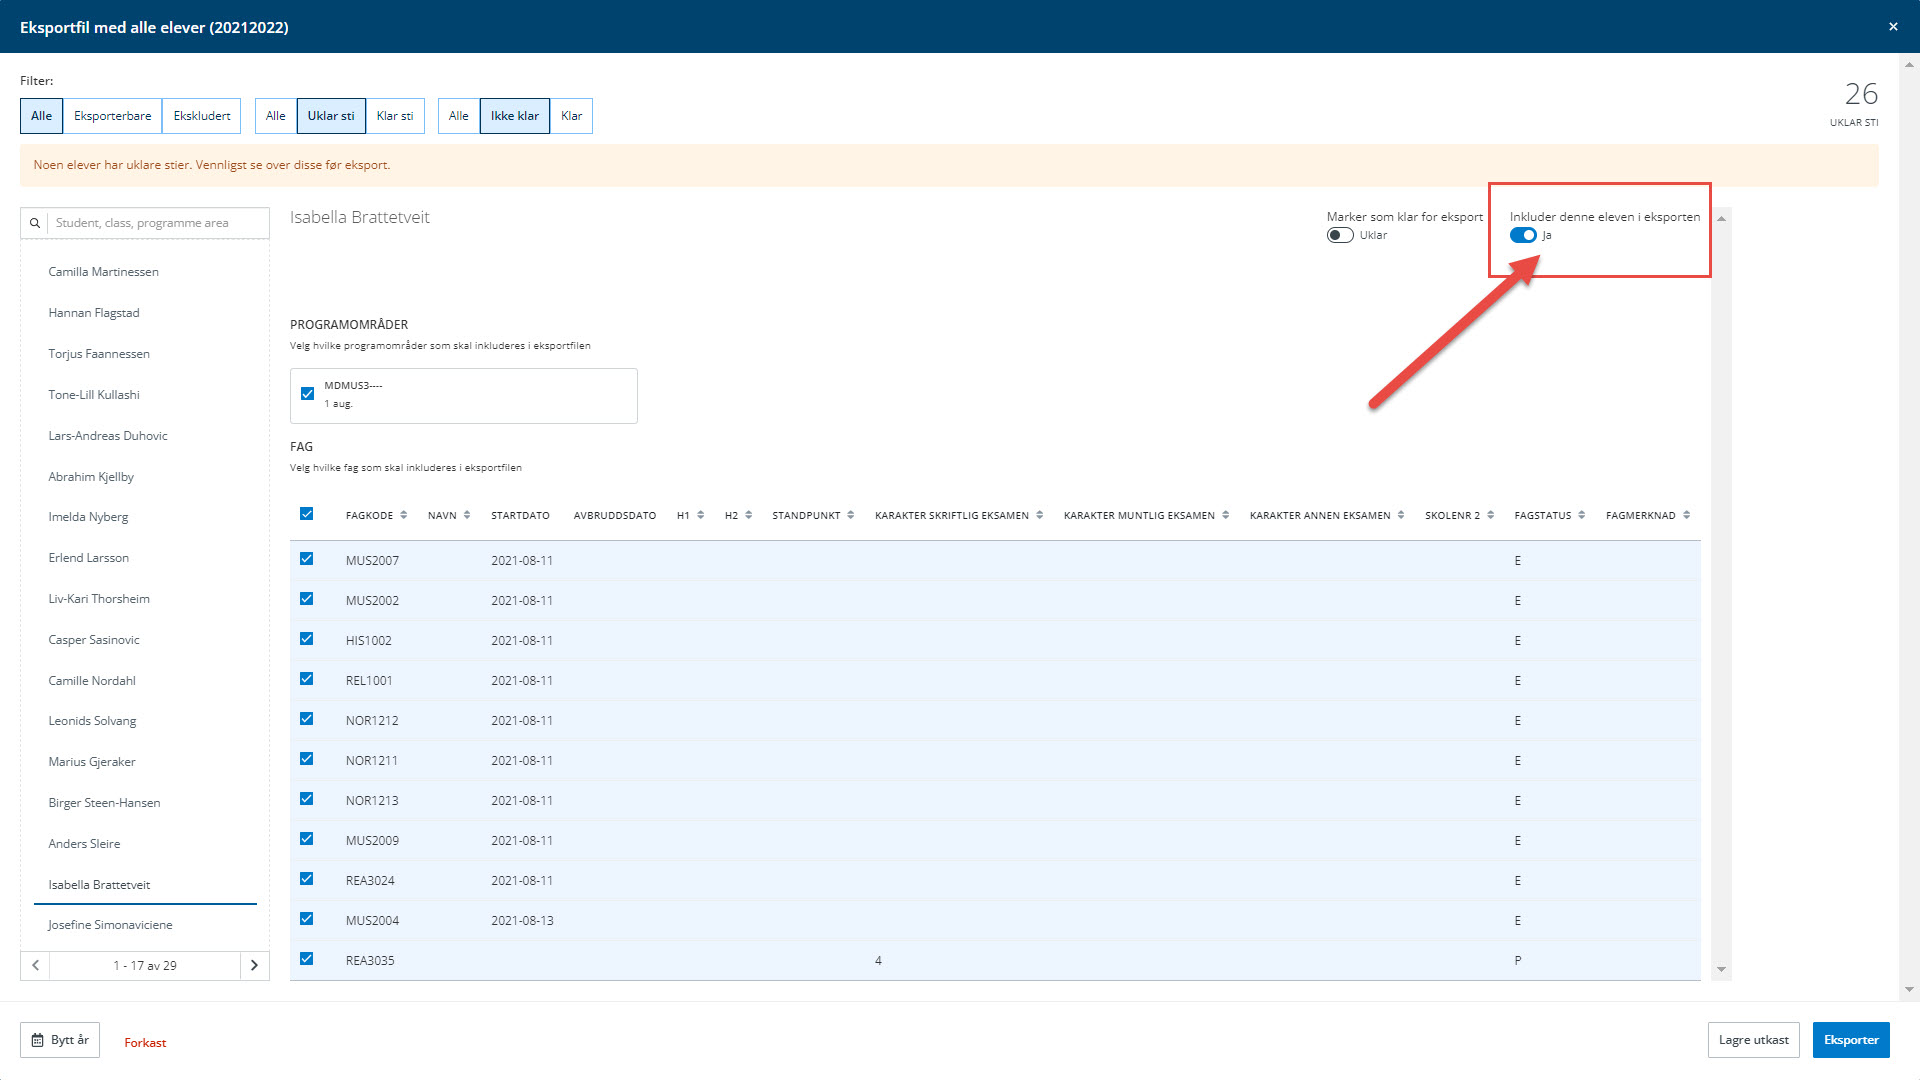Screen dimensions: 1920x1080
Task: Uncheck the MUS2002 subject row
Action: (x=307, y=599)
